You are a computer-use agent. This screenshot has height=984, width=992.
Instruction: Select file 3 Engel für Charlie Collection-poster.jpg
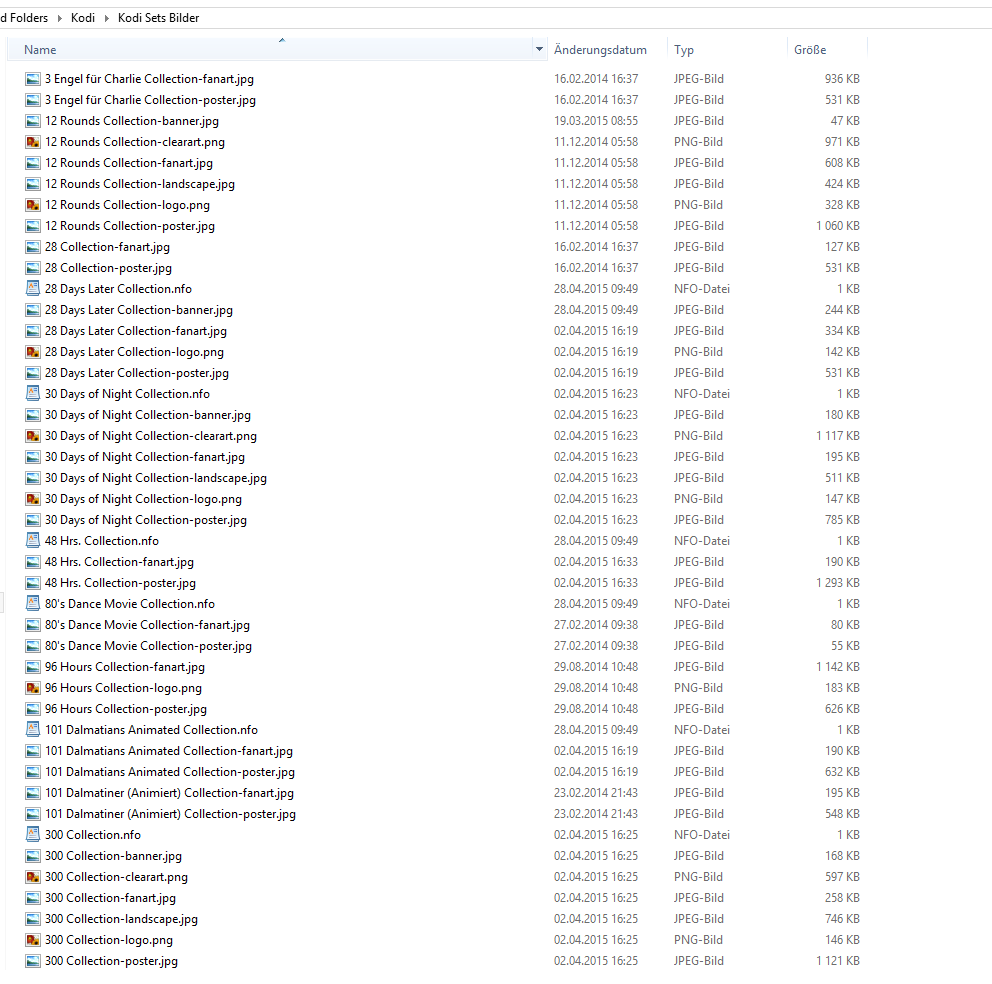point(150,100)
